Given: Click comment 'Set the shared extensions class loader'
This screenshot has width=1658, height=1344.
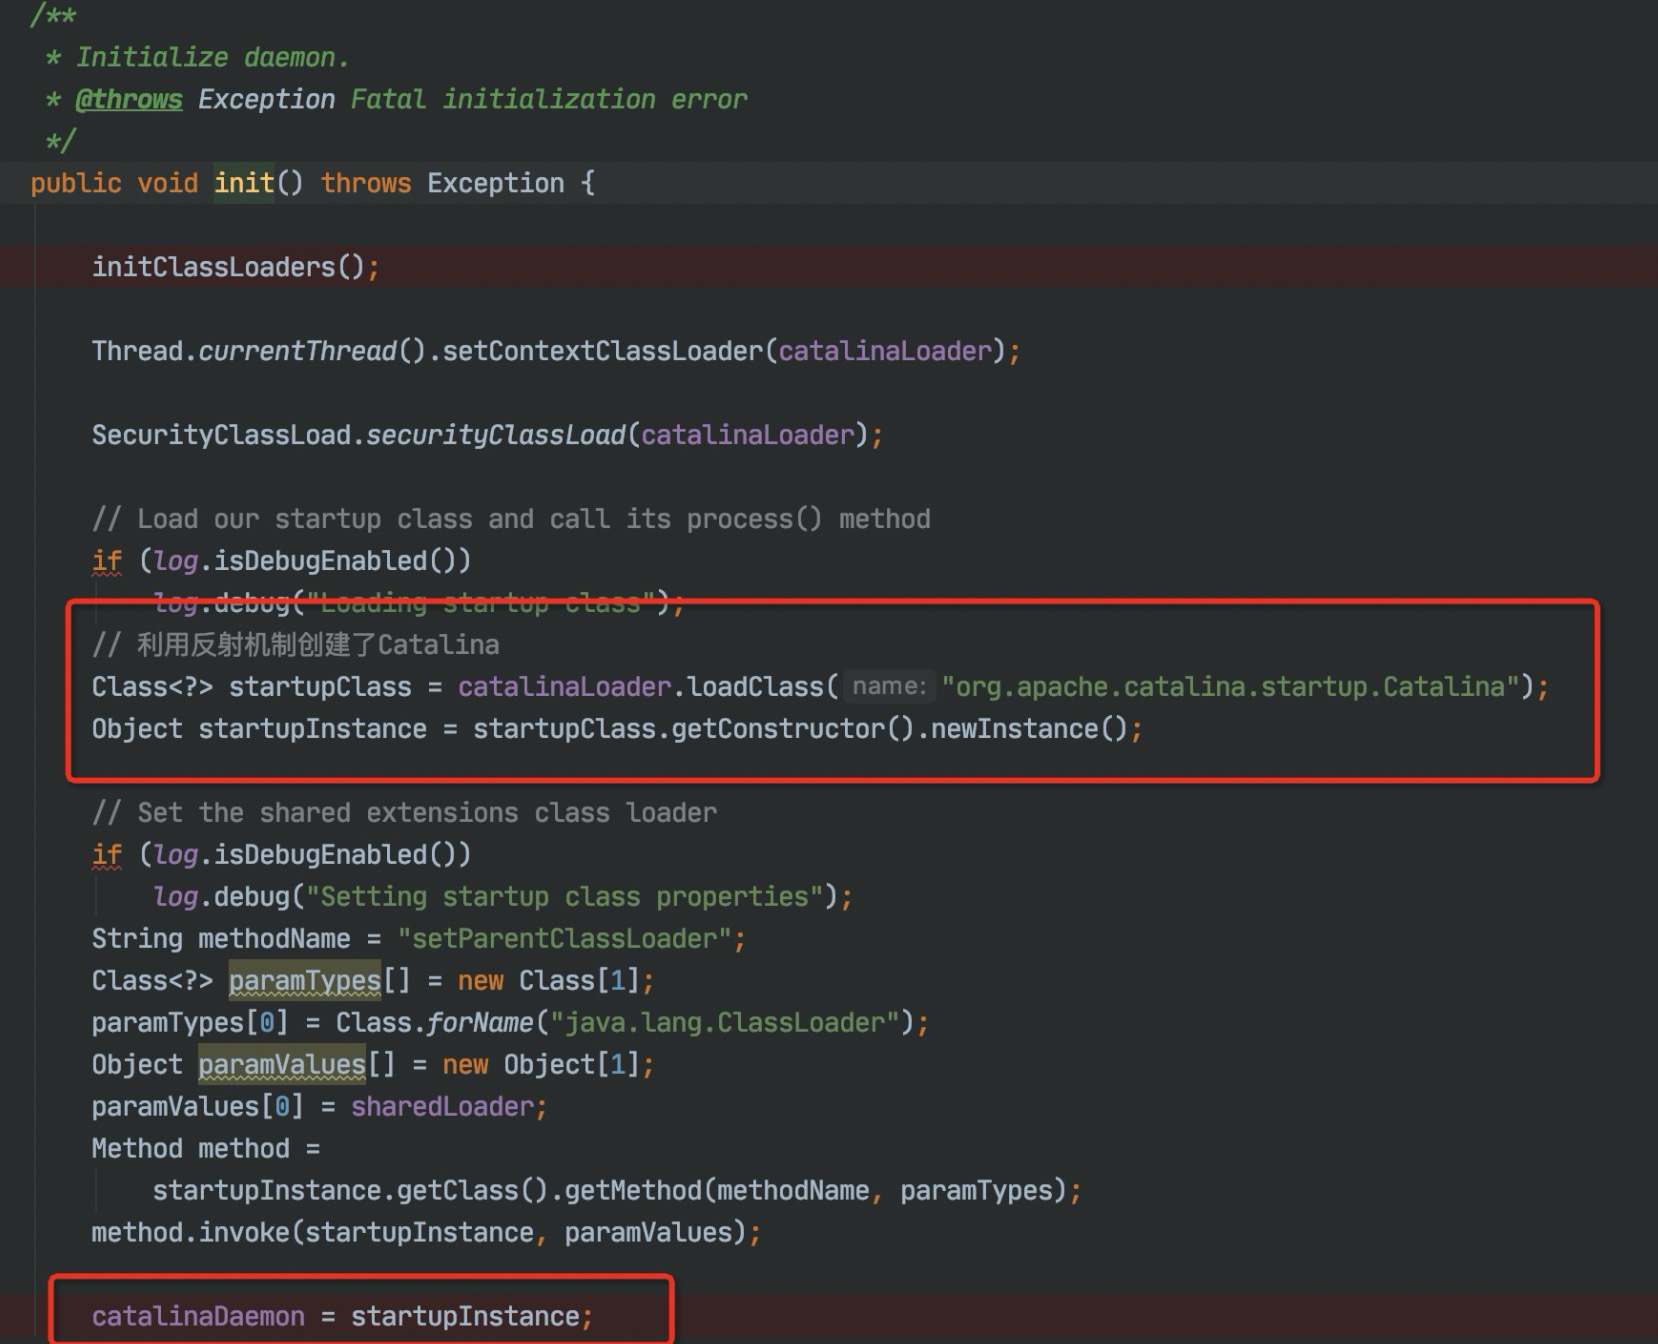Looking at the screenshot, I should coord(405,813).
